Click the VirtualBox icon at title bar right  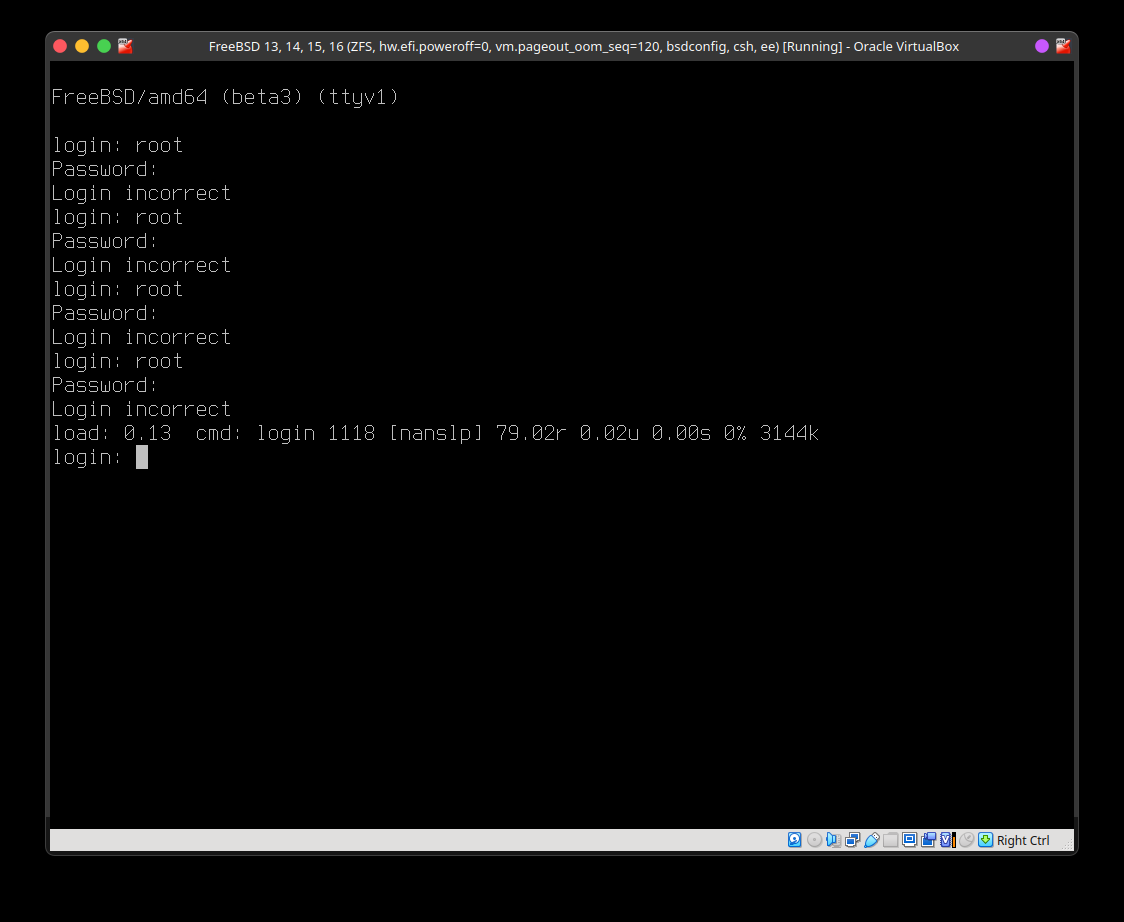[x=1062, y=46]
